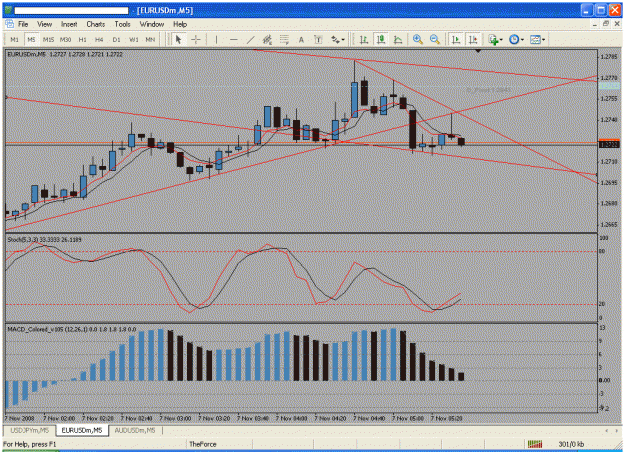Click the 7 Nov 04:00 time label

pyautogui.click(x=291, y=418)
